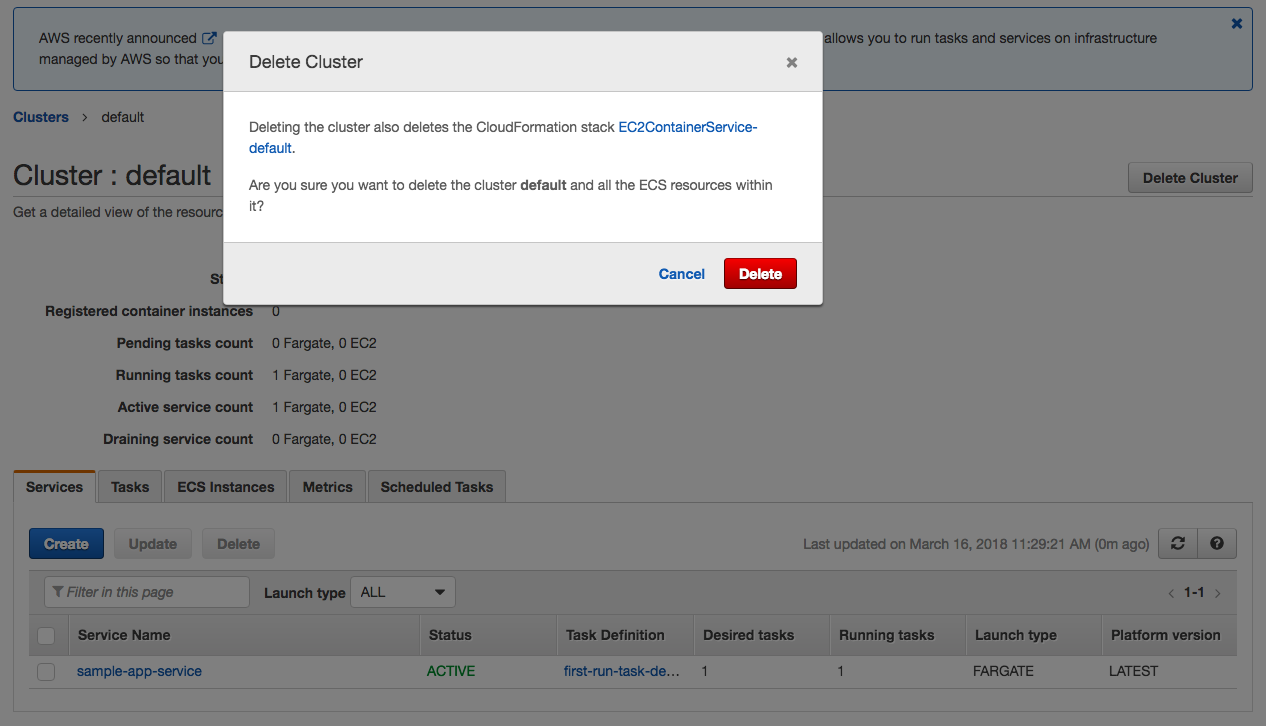Click the refresh services icon
1266x726 pixels.
click(x=1177, y=543)
